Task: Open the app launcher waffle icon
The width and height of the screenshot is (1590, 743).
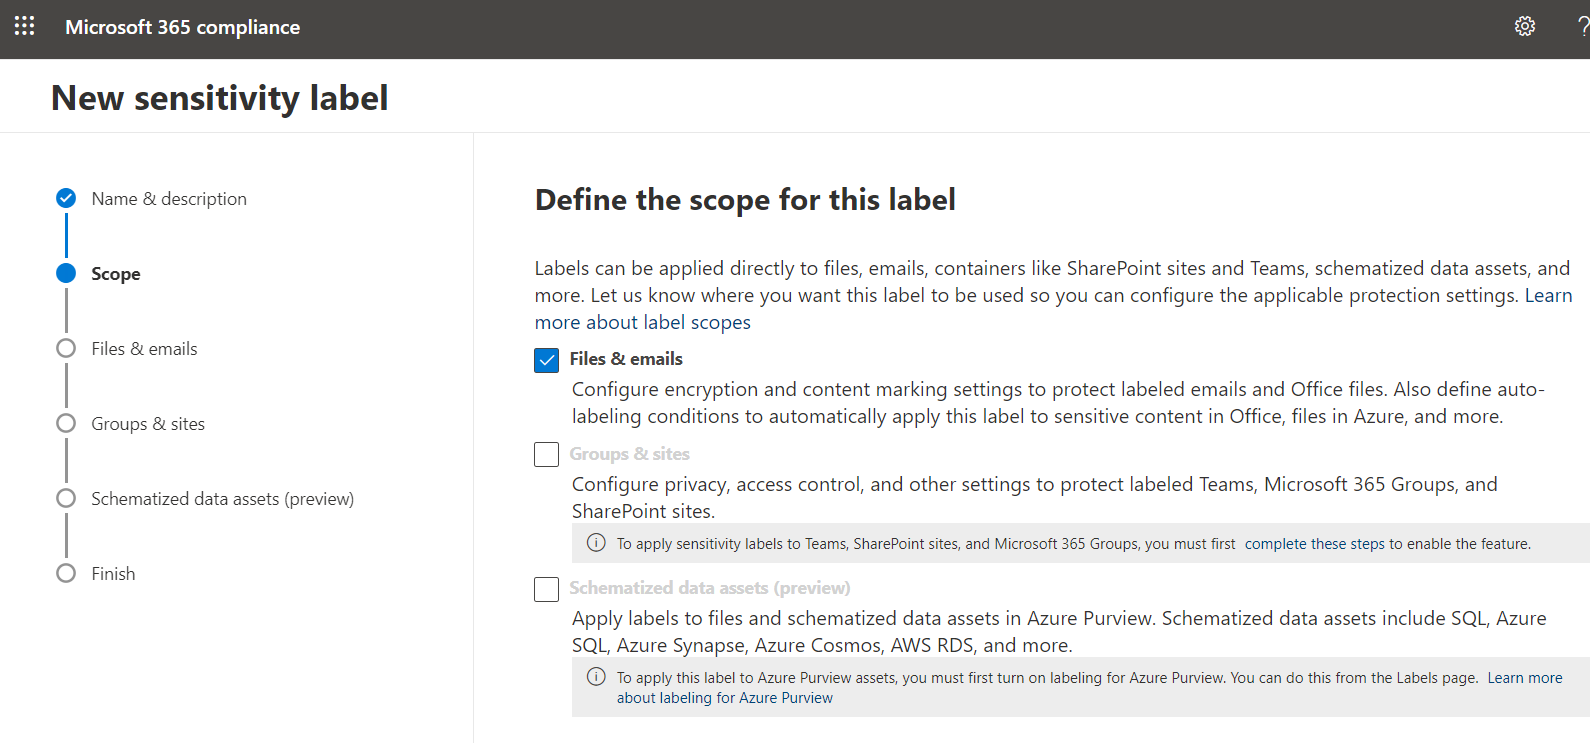Action: (25, 26)
